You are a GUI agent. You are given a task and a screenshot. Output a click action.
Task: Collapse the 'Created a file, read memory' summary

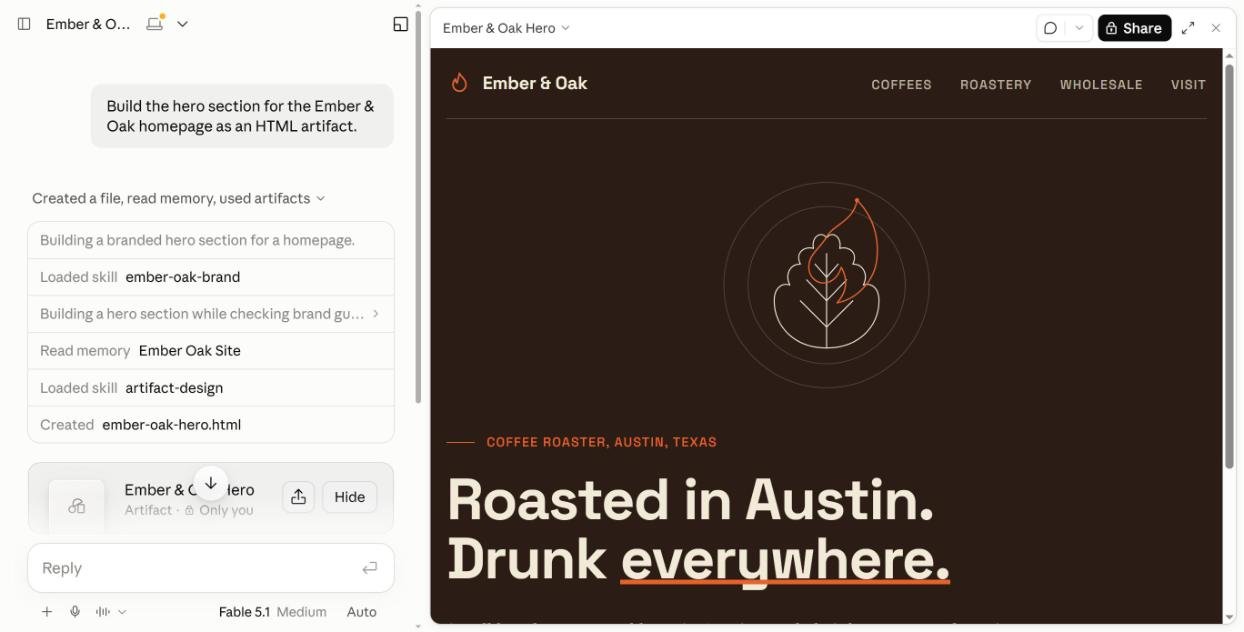pos(178,198)
